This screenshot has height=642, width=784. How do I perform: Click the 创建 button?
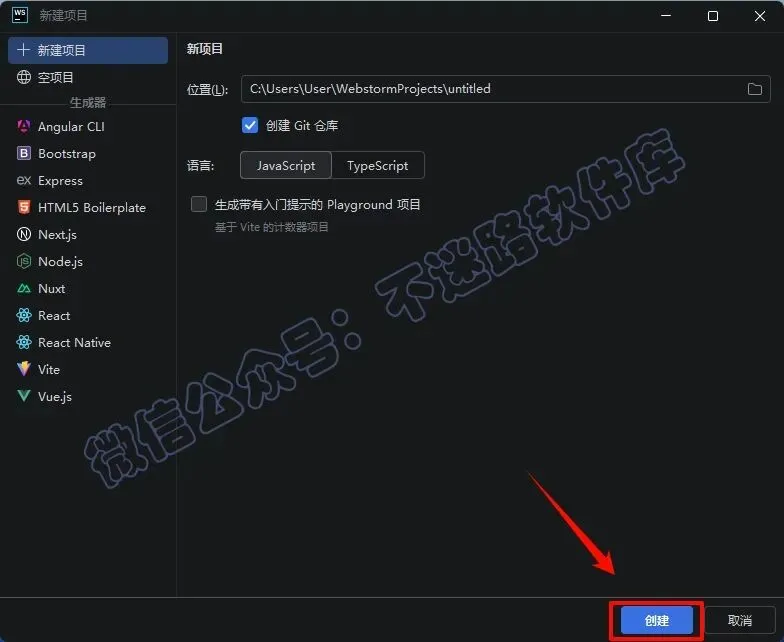656,620
